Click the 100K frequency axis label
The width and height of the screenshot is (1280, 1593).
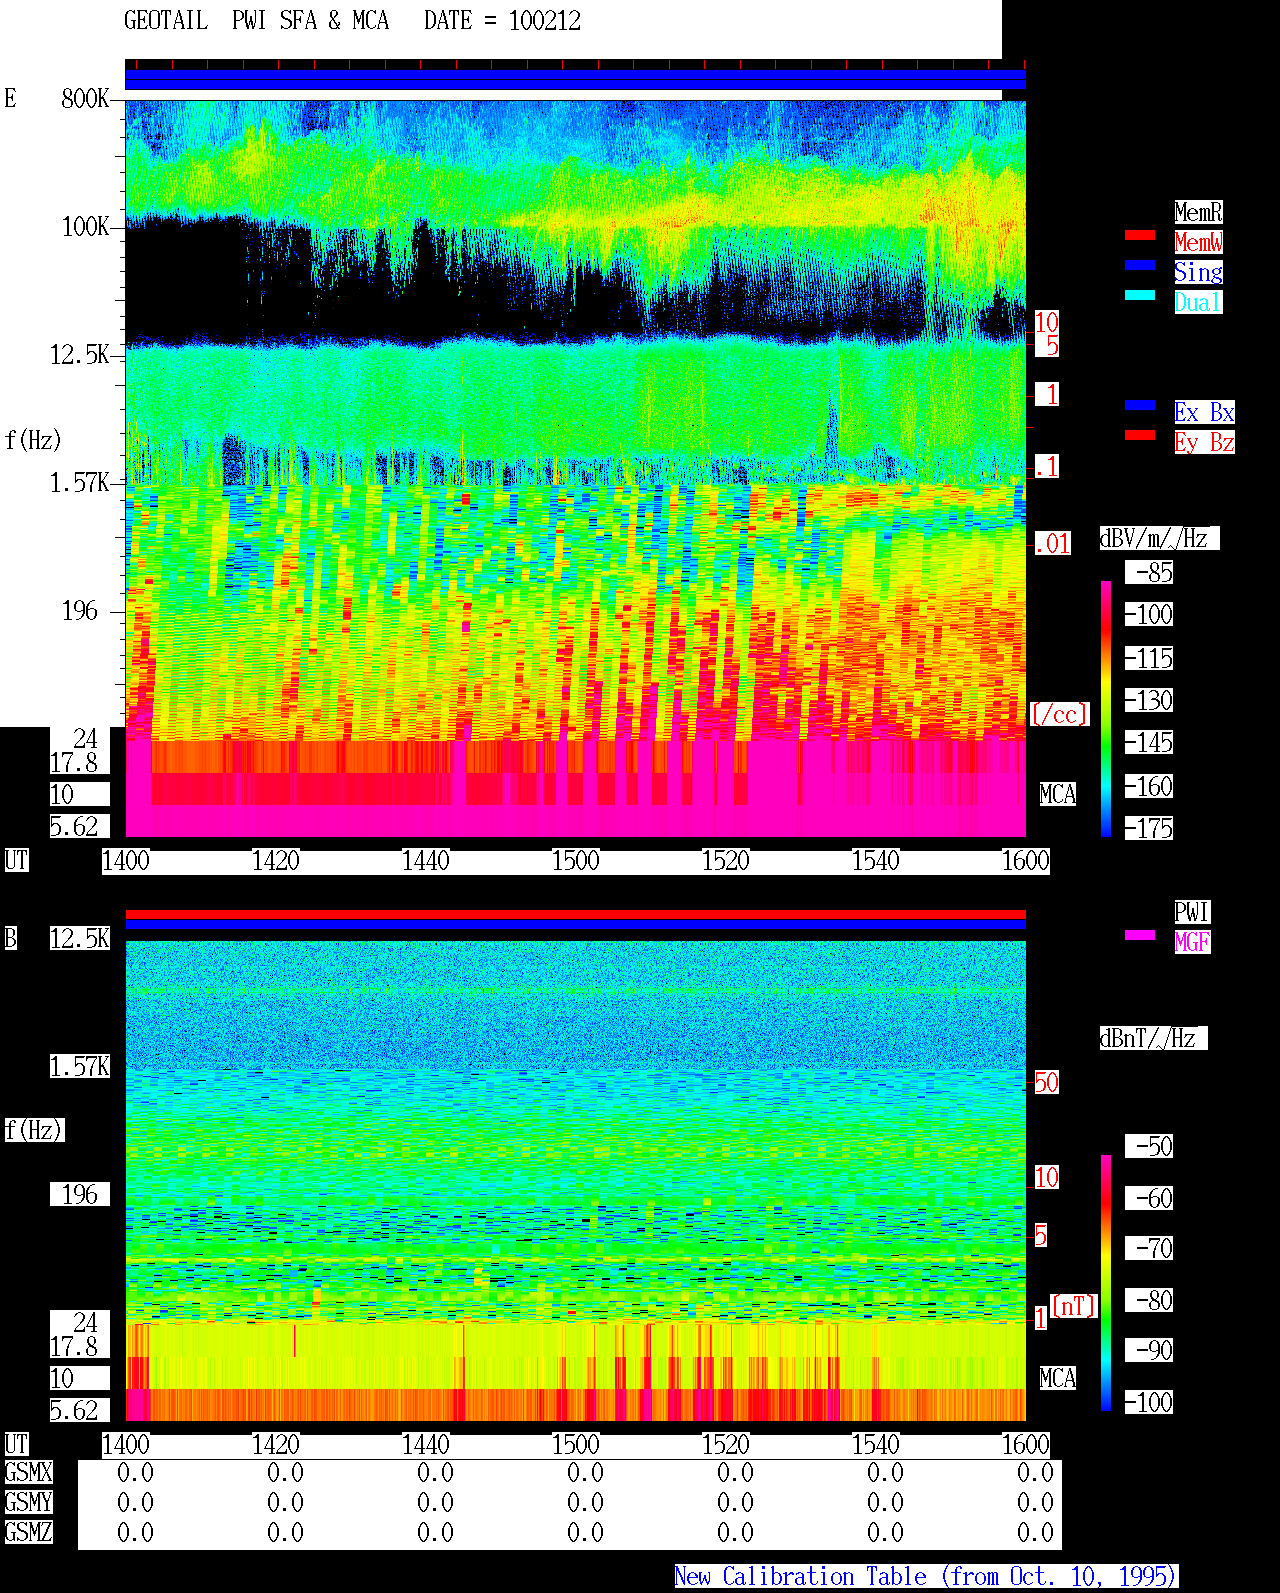(x=85, y=226)
